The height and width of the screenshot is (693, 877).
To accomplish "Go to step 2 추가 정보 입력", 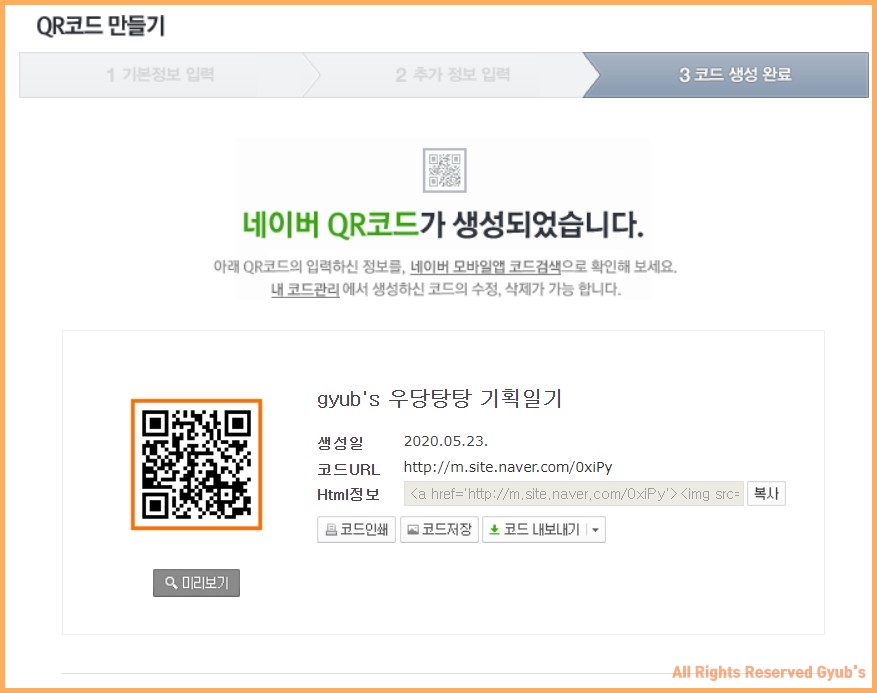I will click(x=452, y=75).
